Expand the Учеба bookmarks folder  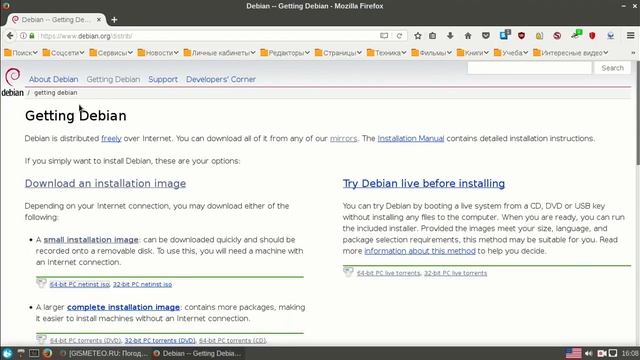[x=511, y=53]
